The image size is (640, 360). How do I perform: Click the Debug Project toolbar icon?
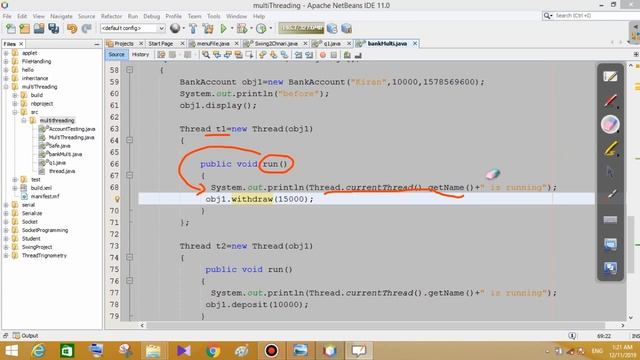coord(242,29)
